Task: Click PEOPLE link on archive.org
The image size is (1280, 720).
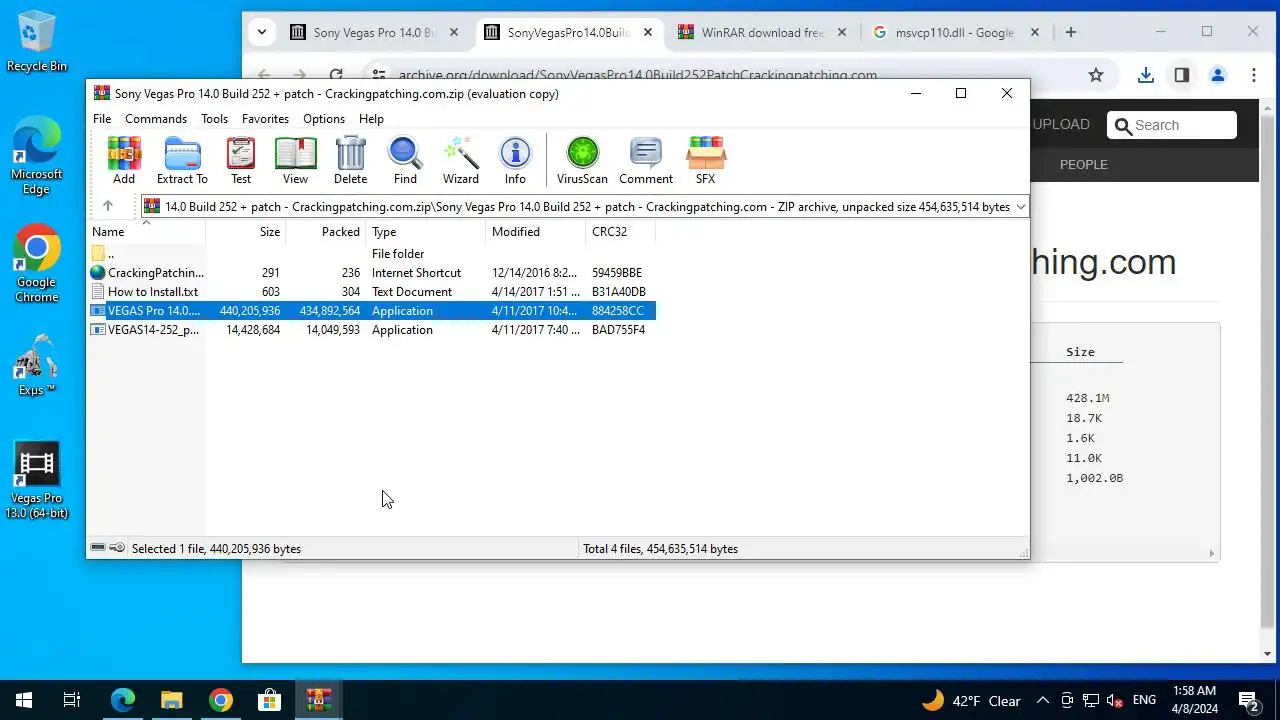Action: point(1084,164)
